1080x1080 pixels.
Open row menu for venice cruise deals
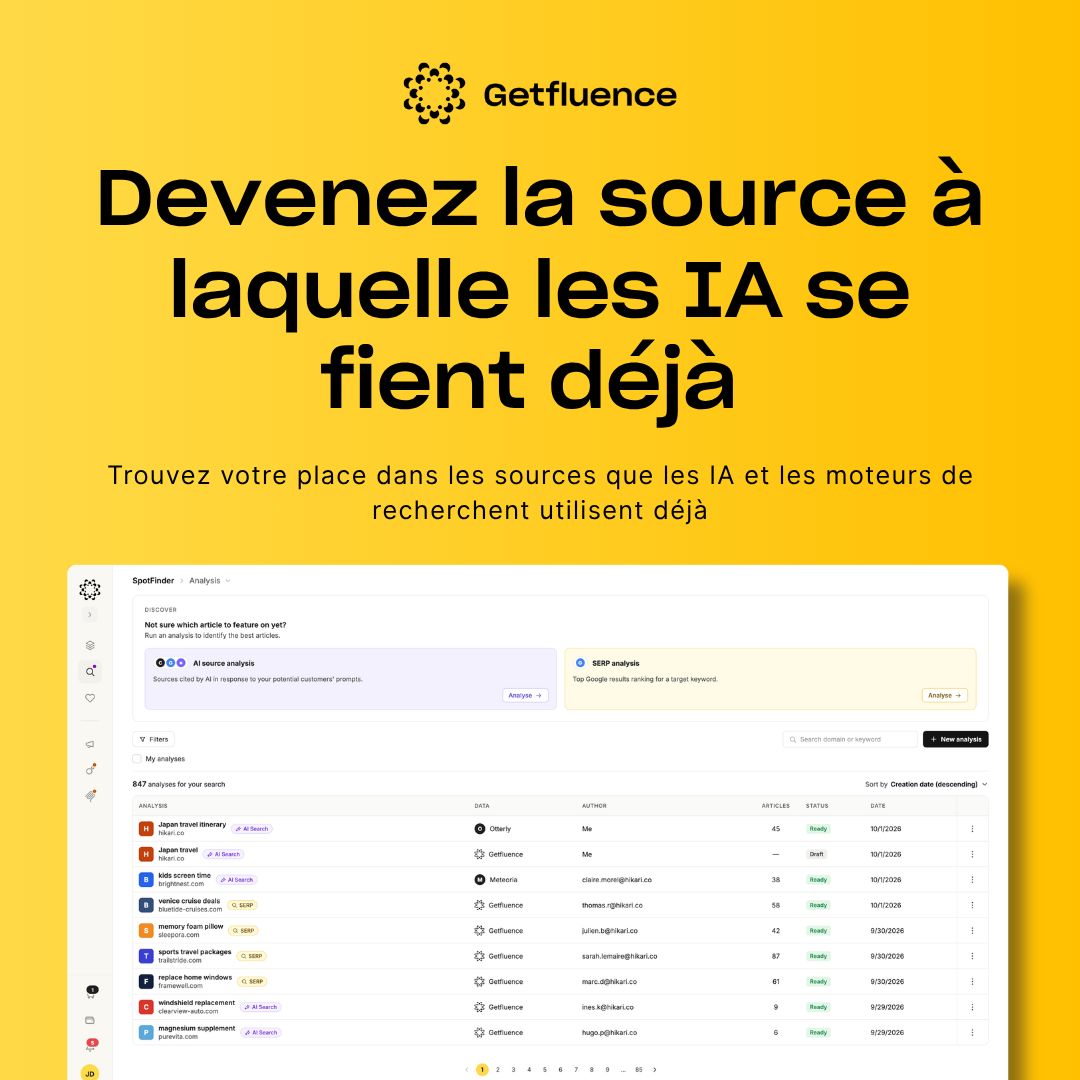tap(973, 905)
